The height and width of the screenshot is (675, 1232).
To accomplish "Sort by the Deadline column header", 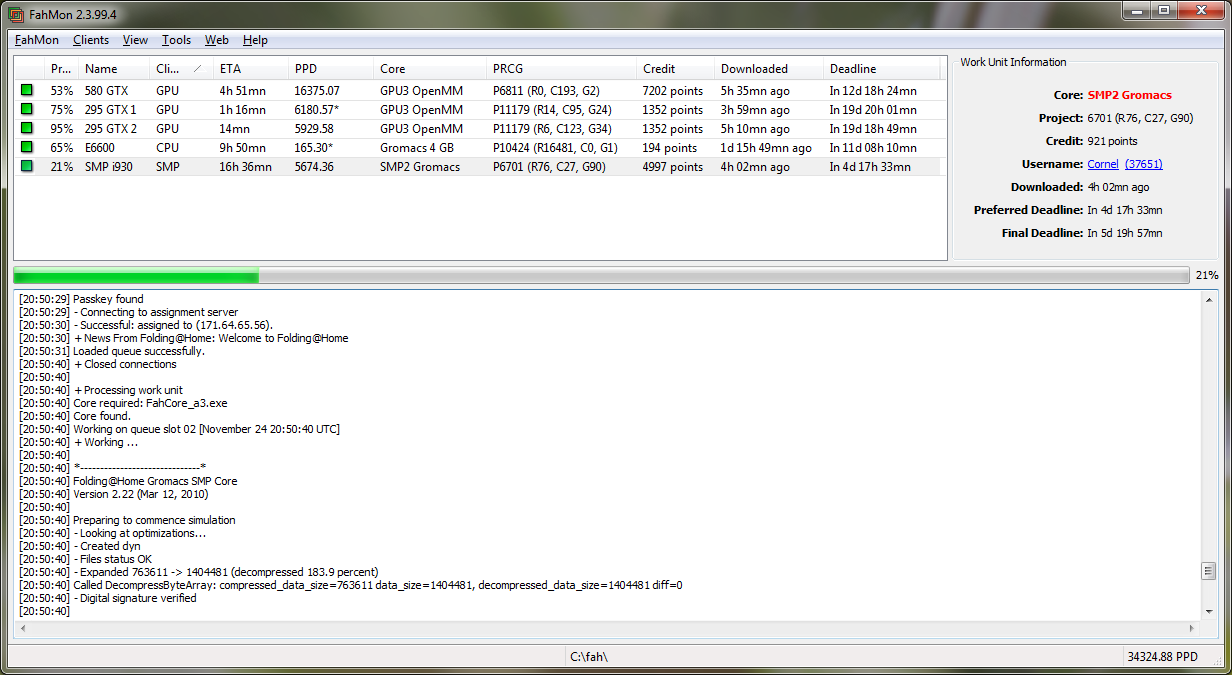I will [x=881, y=69].
